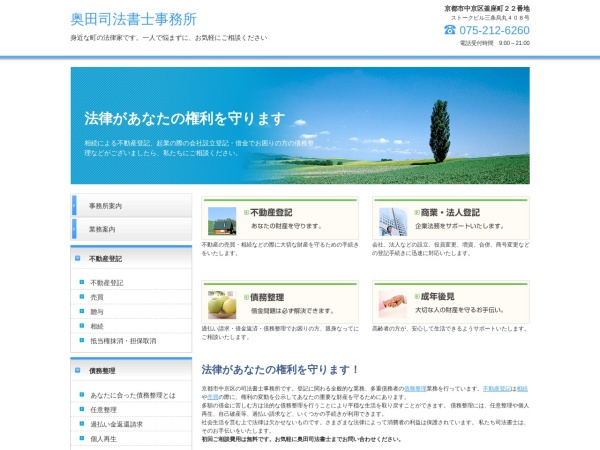Follow the inline 不動産登記 link in the body paragraph
Viewport: 600px width, 450px height.
click(497, 388)
